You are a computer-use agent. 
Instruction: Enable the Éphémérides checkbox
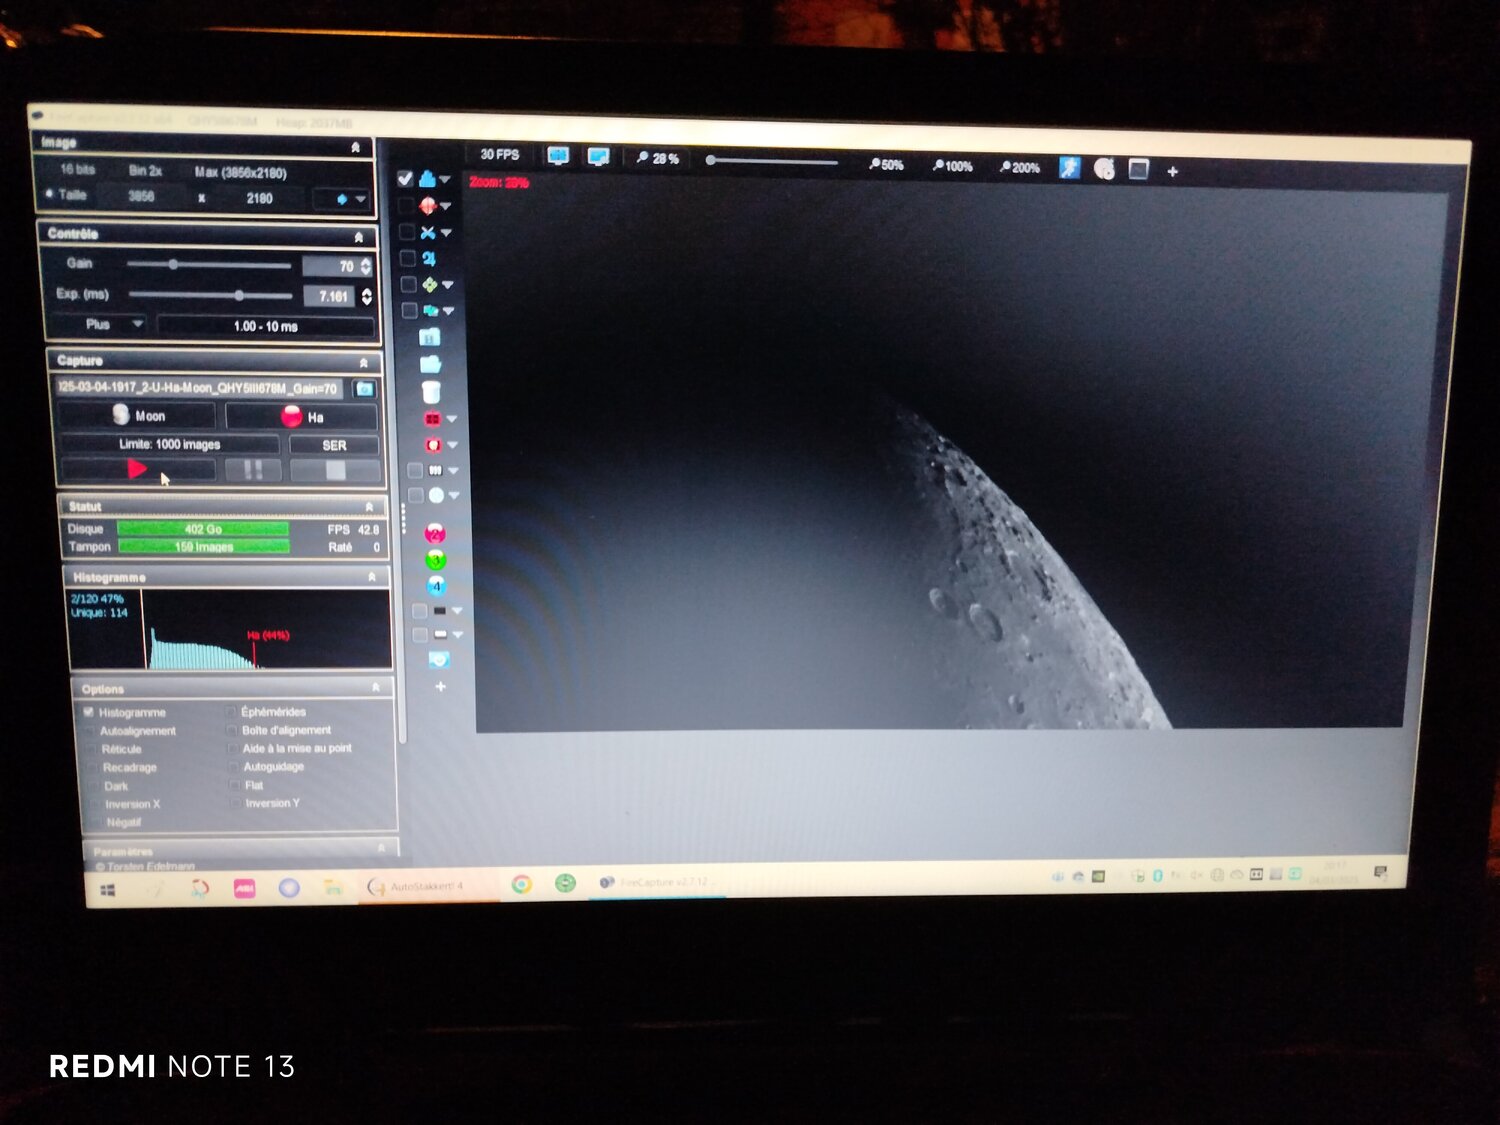point(232,711)
